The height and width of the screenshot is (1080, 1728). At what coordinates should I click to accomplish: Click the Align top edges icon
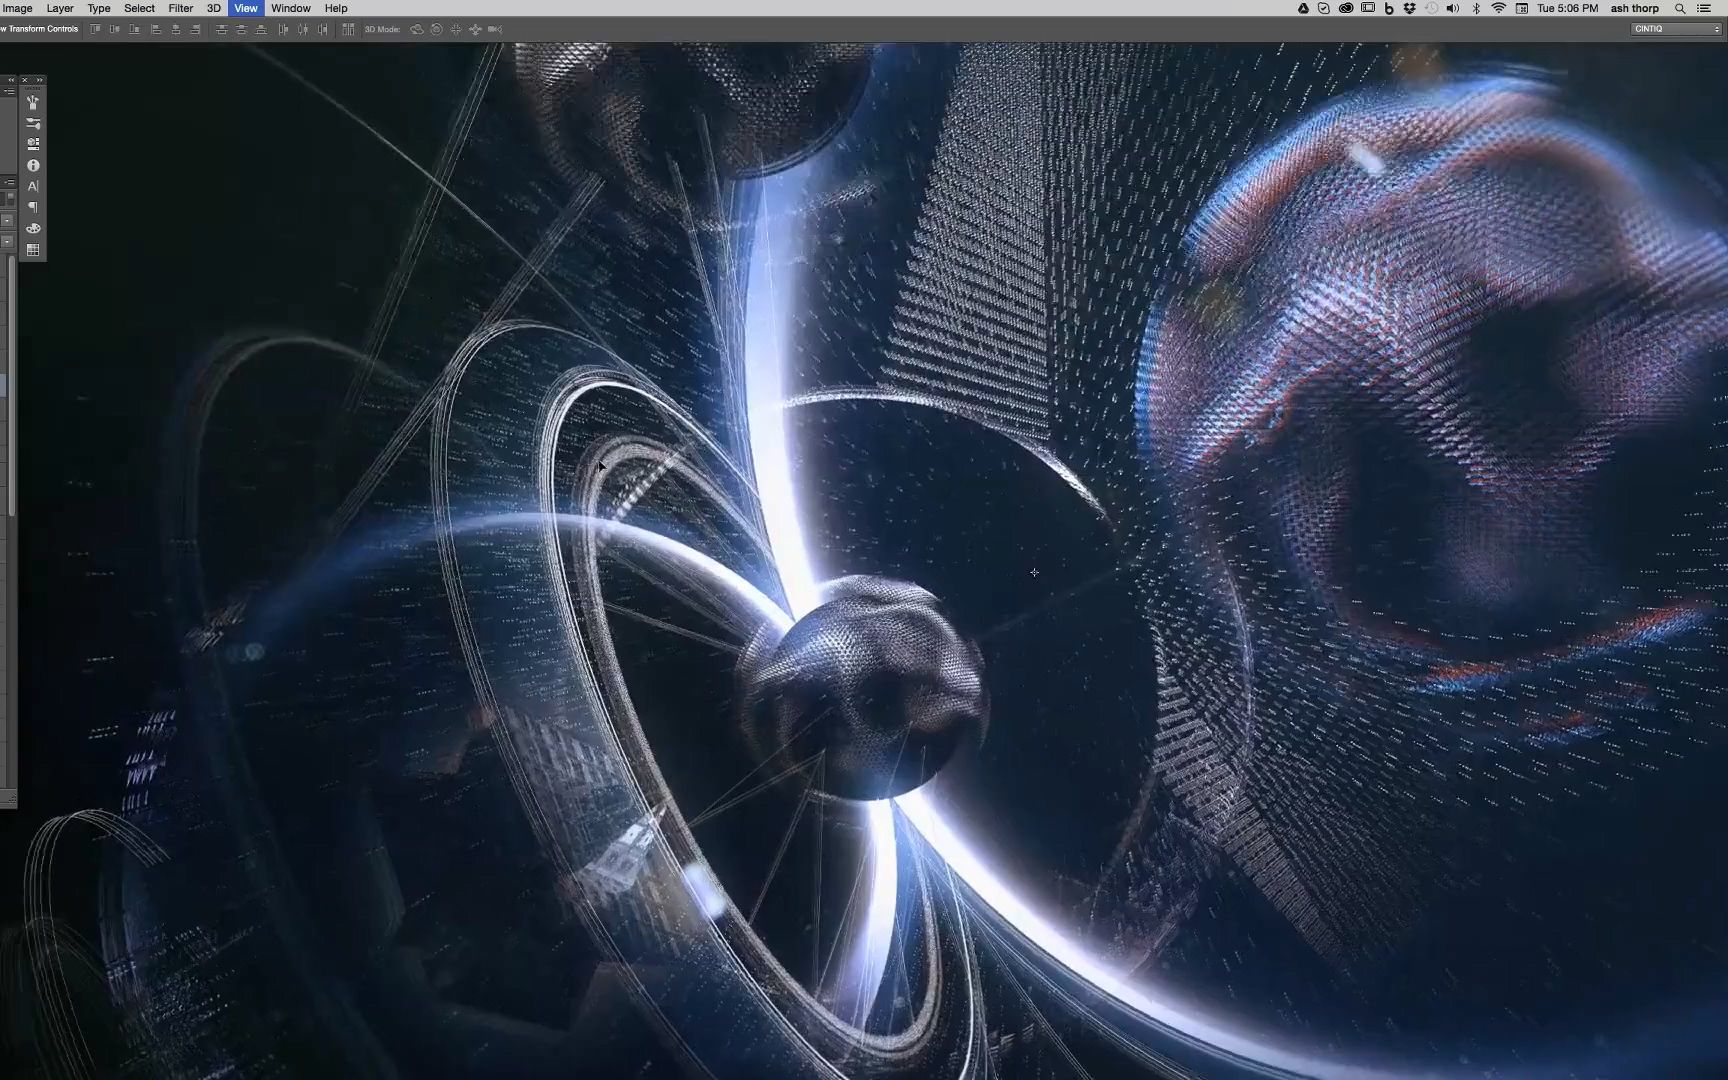[95, 29]
